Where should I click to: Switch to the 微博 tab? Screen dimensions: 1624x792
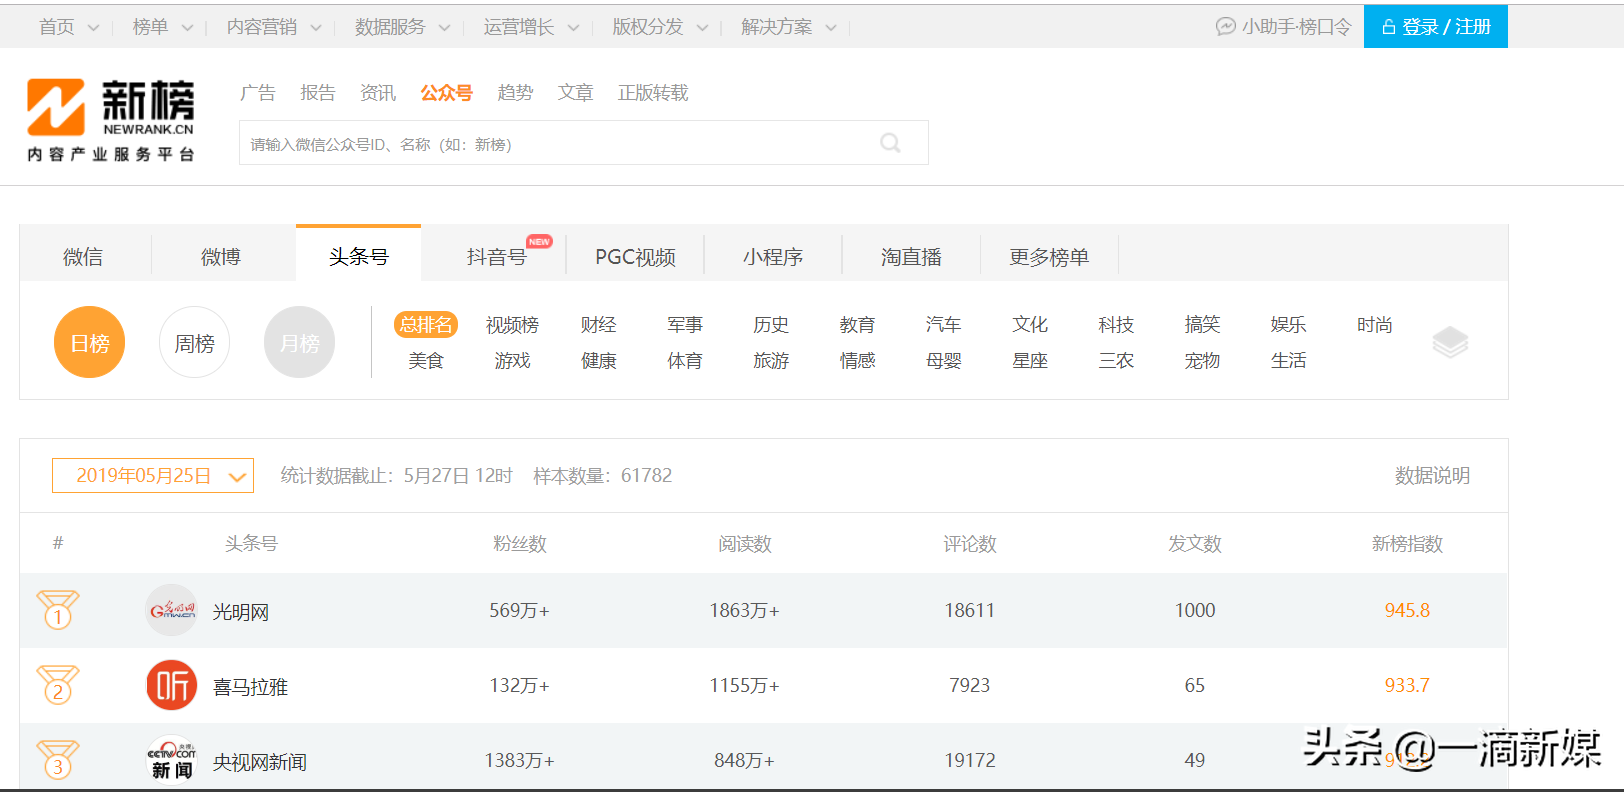tap(221, 257)
